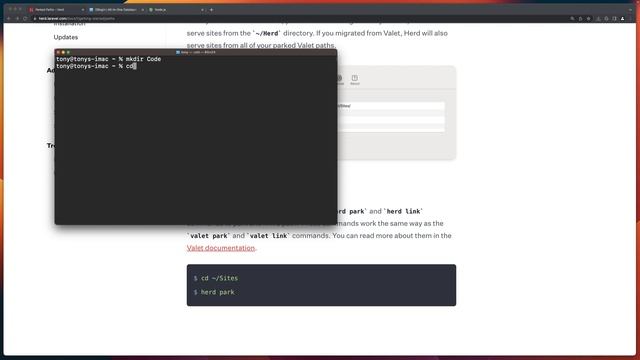Click the browser back arrow
Image resolution: width=640 pixels, height=360 pixels.
(9, 19)
